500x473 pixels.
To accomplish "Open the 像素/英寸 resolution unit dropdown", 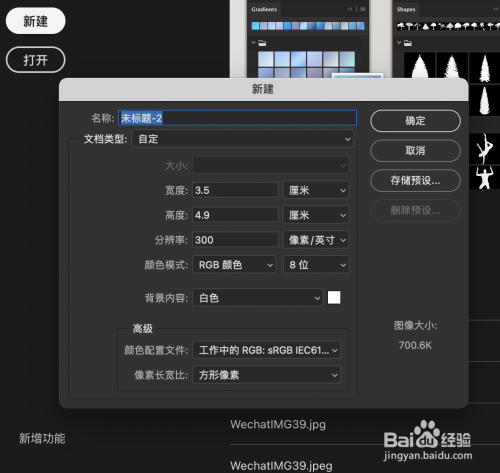I will tap(316, 240).
